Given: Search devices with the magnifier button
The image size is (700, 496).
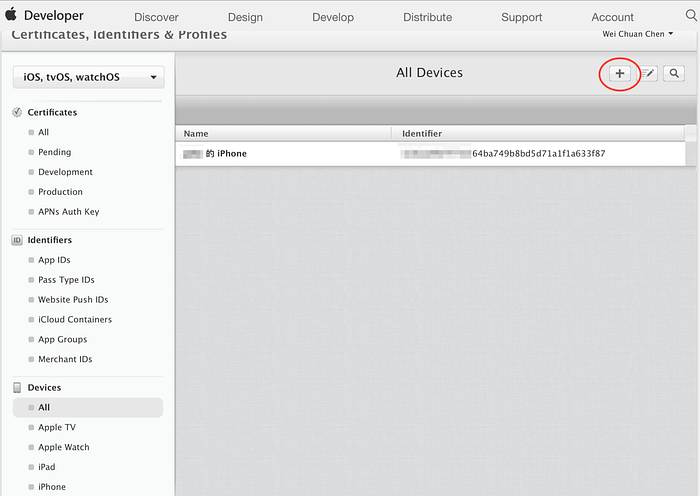Looking at the screenshot, I should tap(674, 74).
